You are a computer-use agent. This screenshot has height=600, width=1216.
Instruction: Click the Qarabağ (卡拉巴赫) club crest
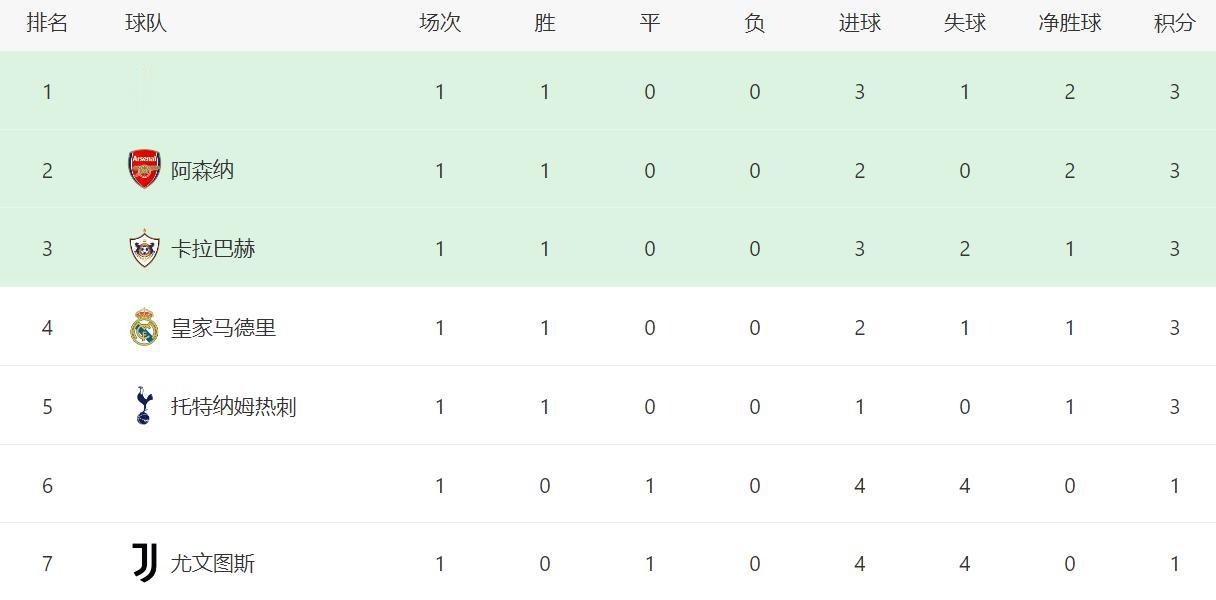[144, 249]
